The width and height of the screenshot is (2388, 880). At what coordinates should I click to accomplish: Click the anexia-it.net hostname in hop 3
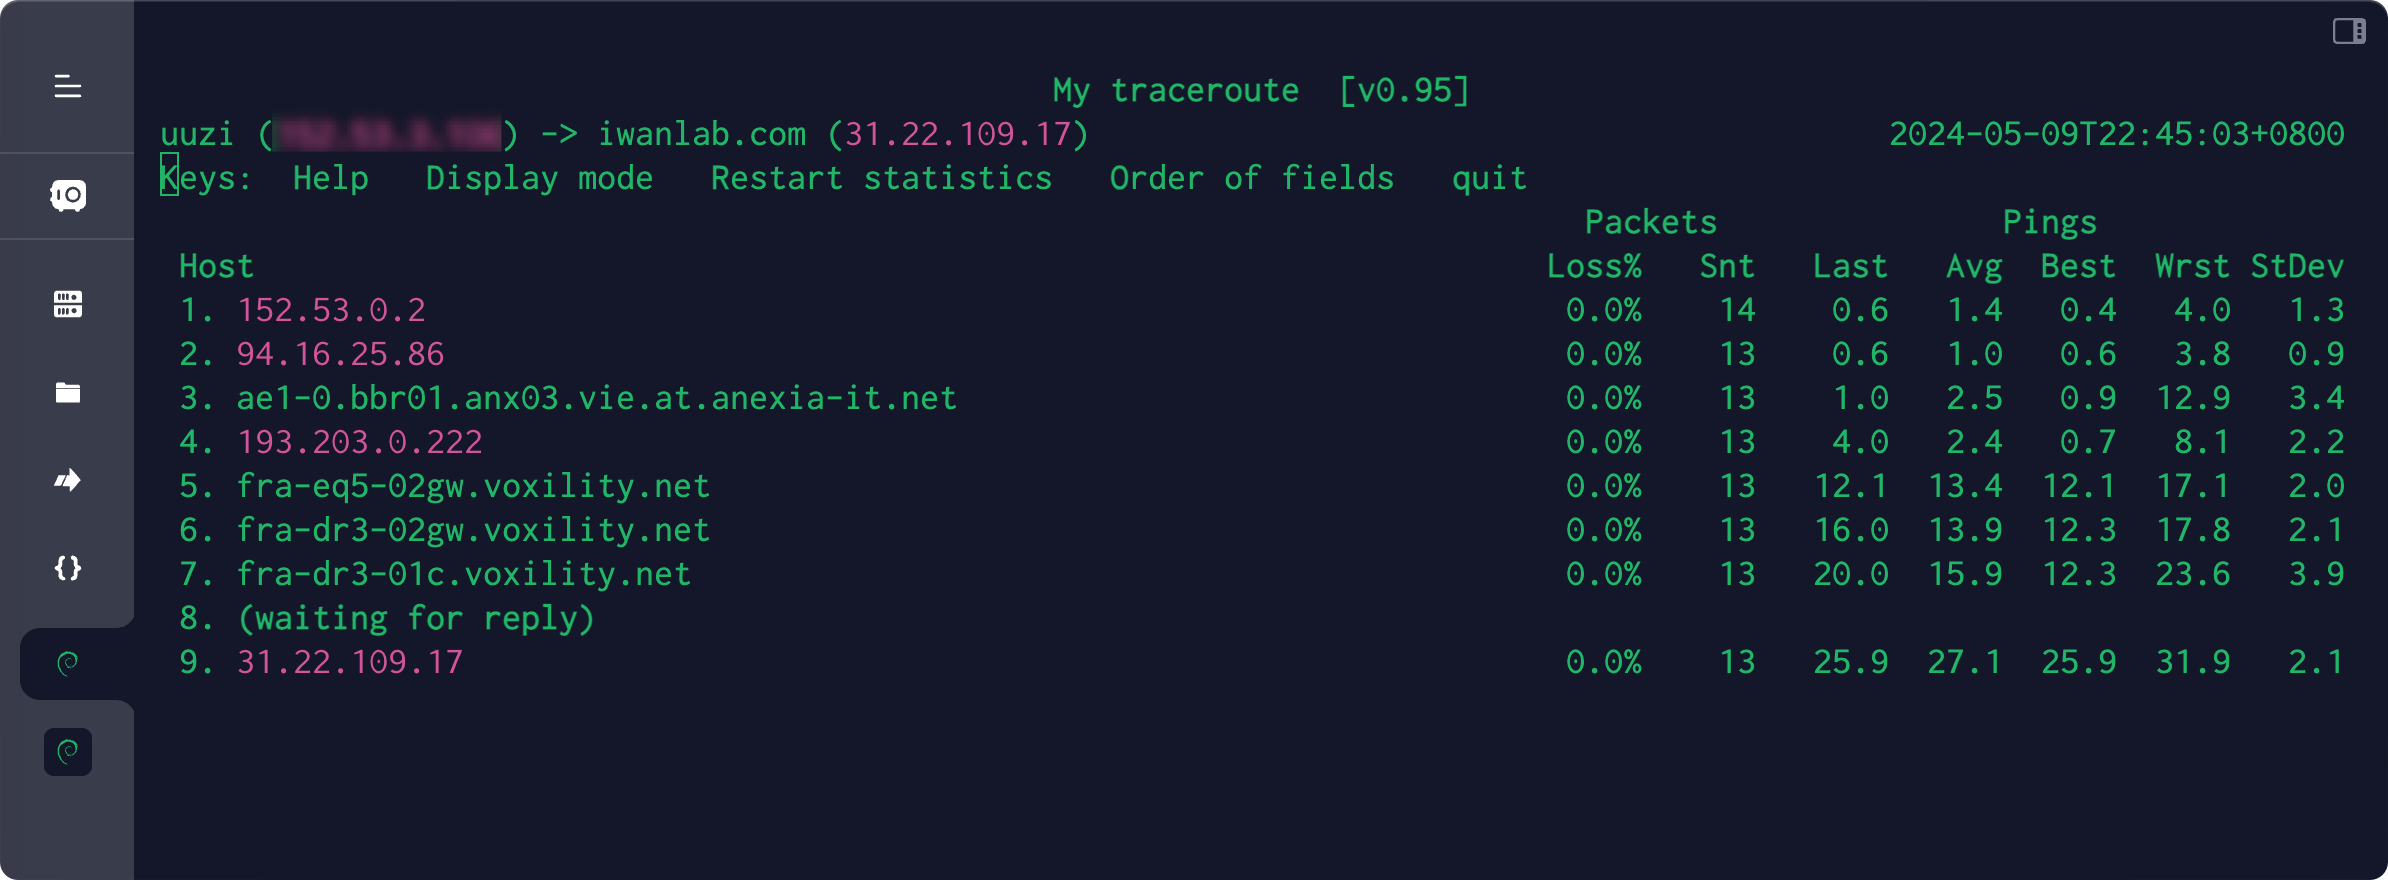coord(596,398)
